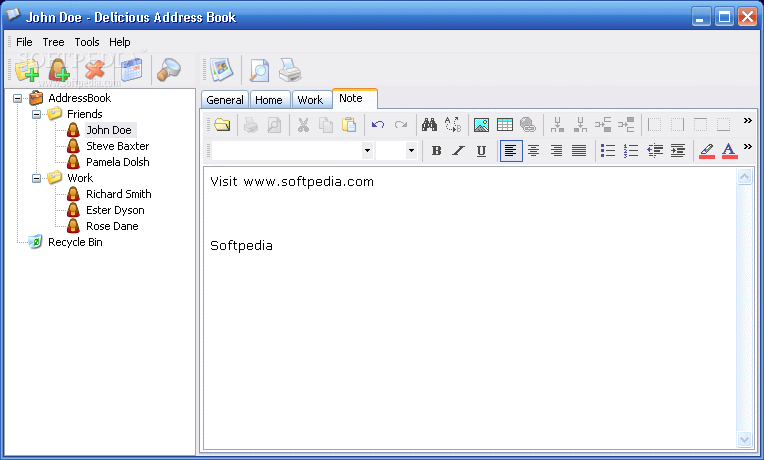Click the main toolbar printer icon
Screen dimensions: 764x460
click(x=290, y=70)
